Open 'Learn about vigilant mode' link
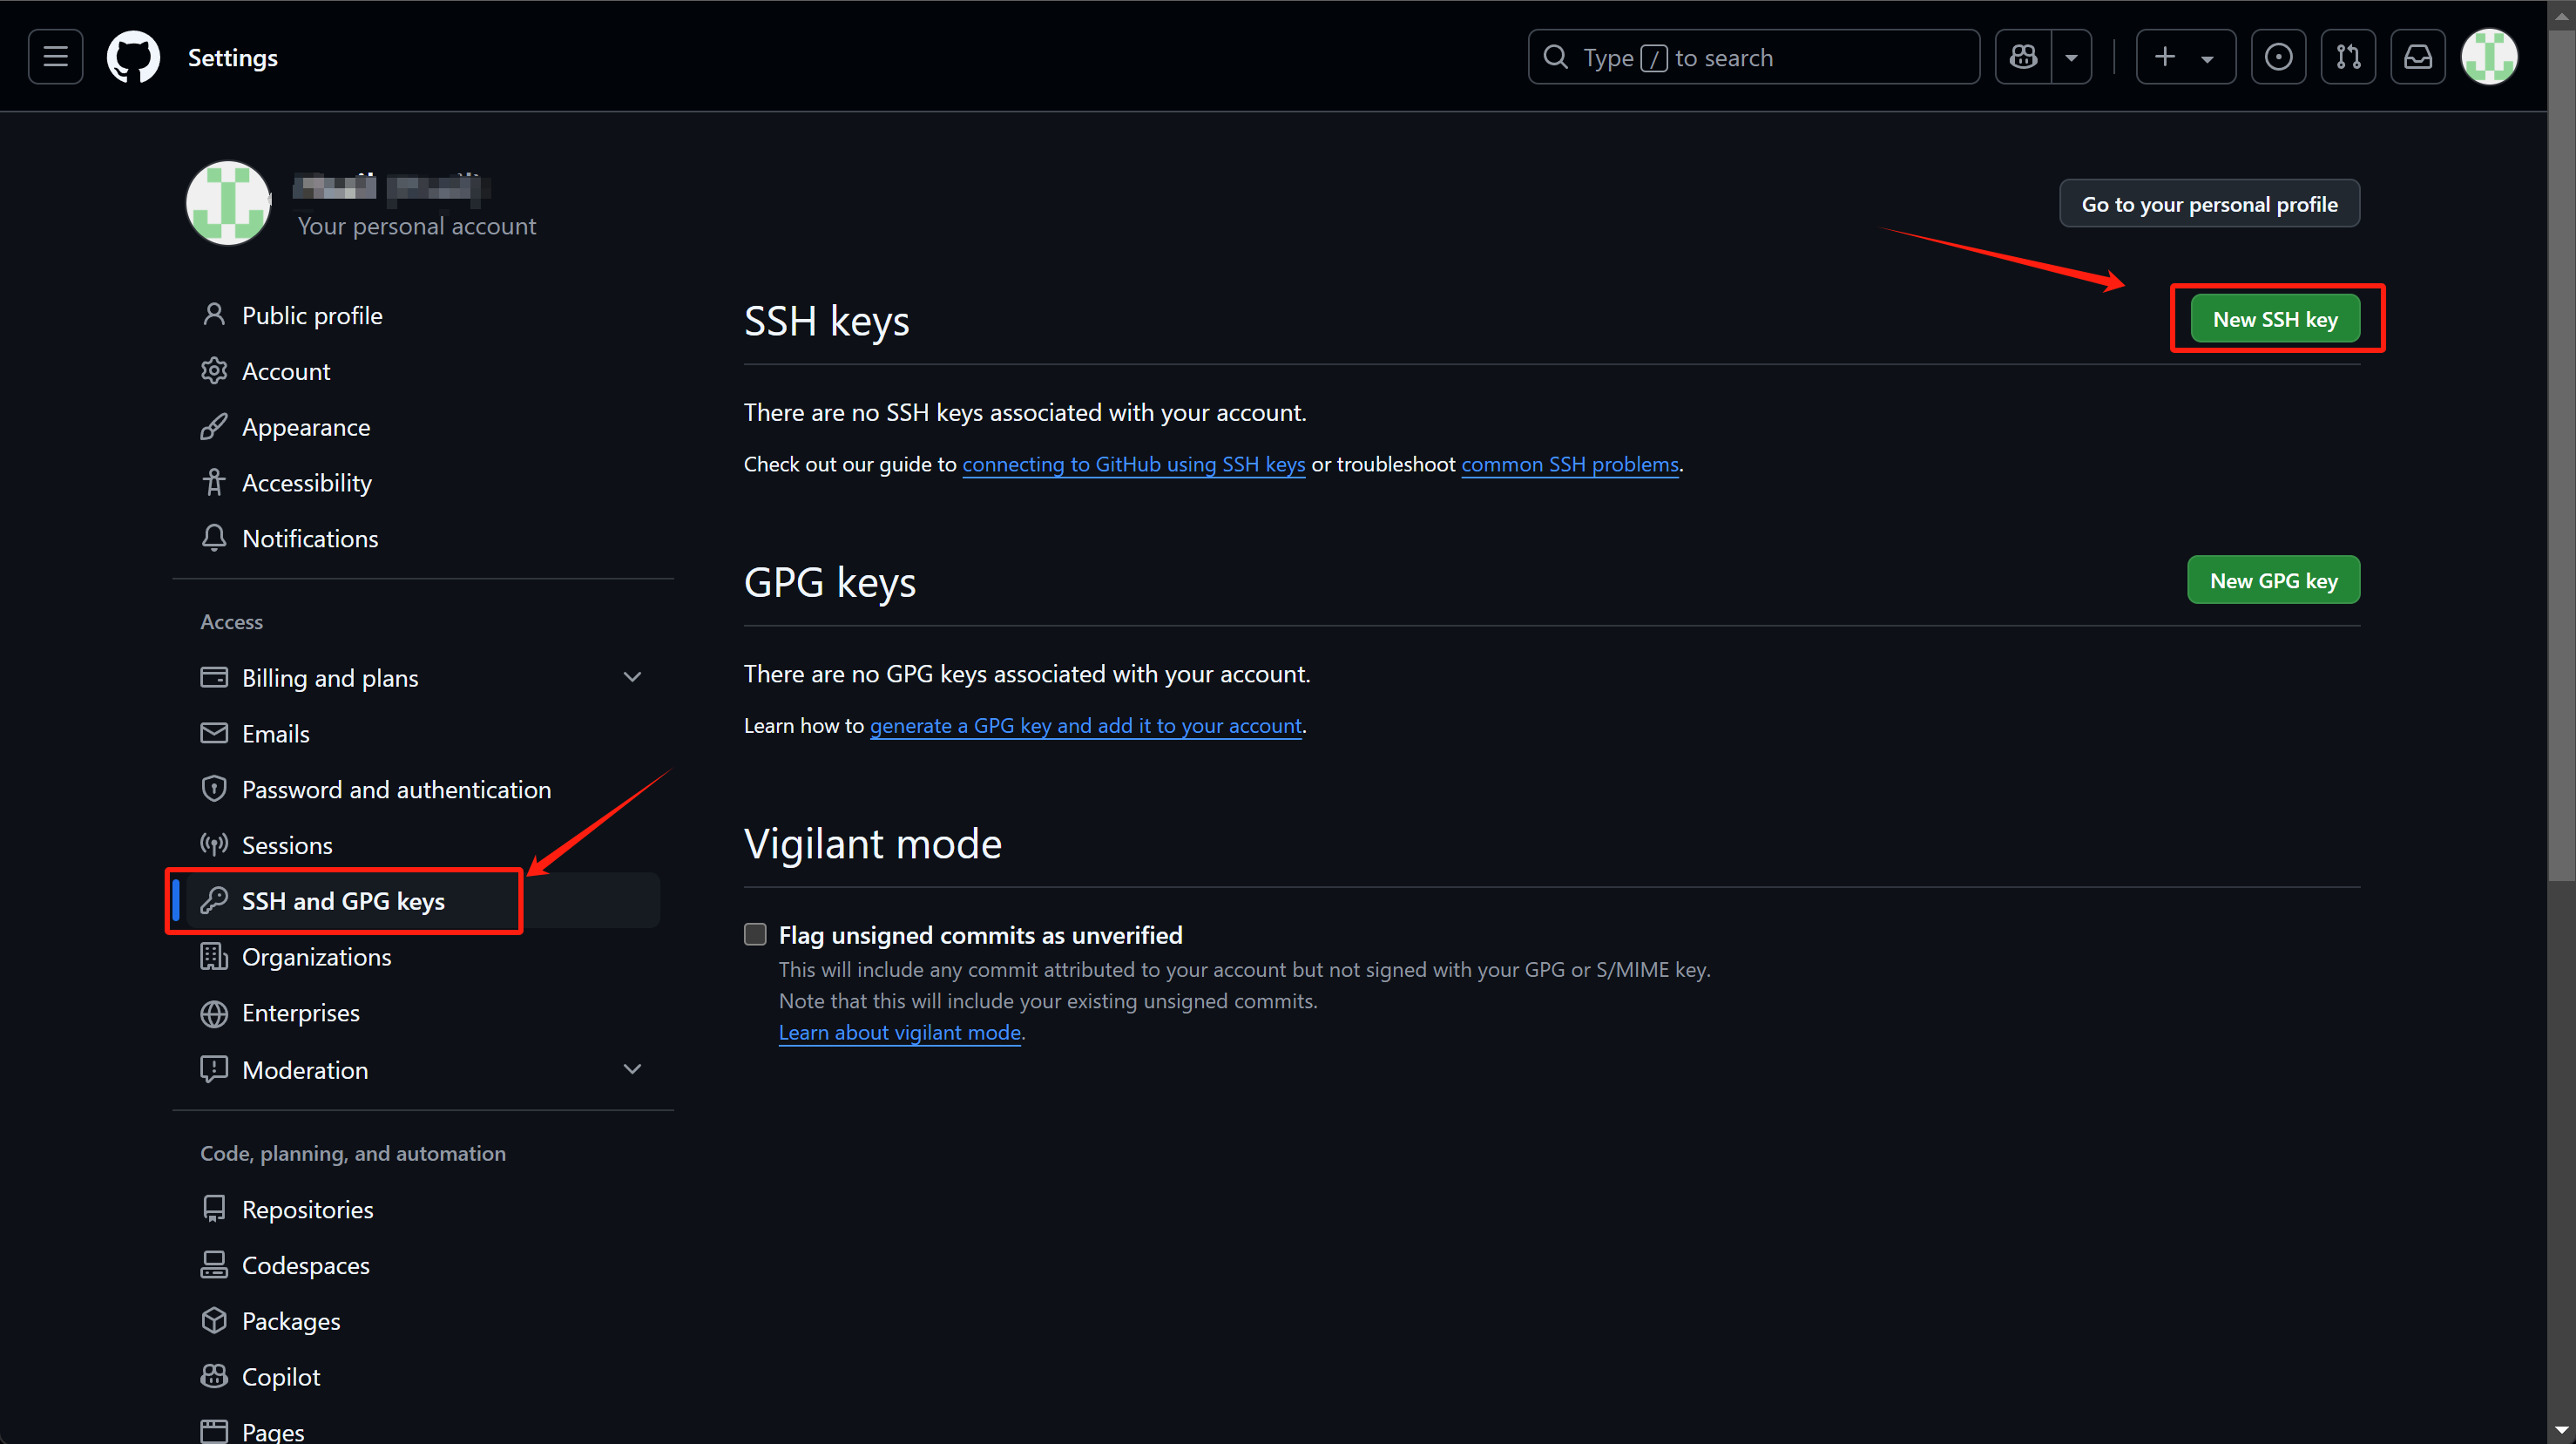The image size is (2576, 1444). [899, 1032]
